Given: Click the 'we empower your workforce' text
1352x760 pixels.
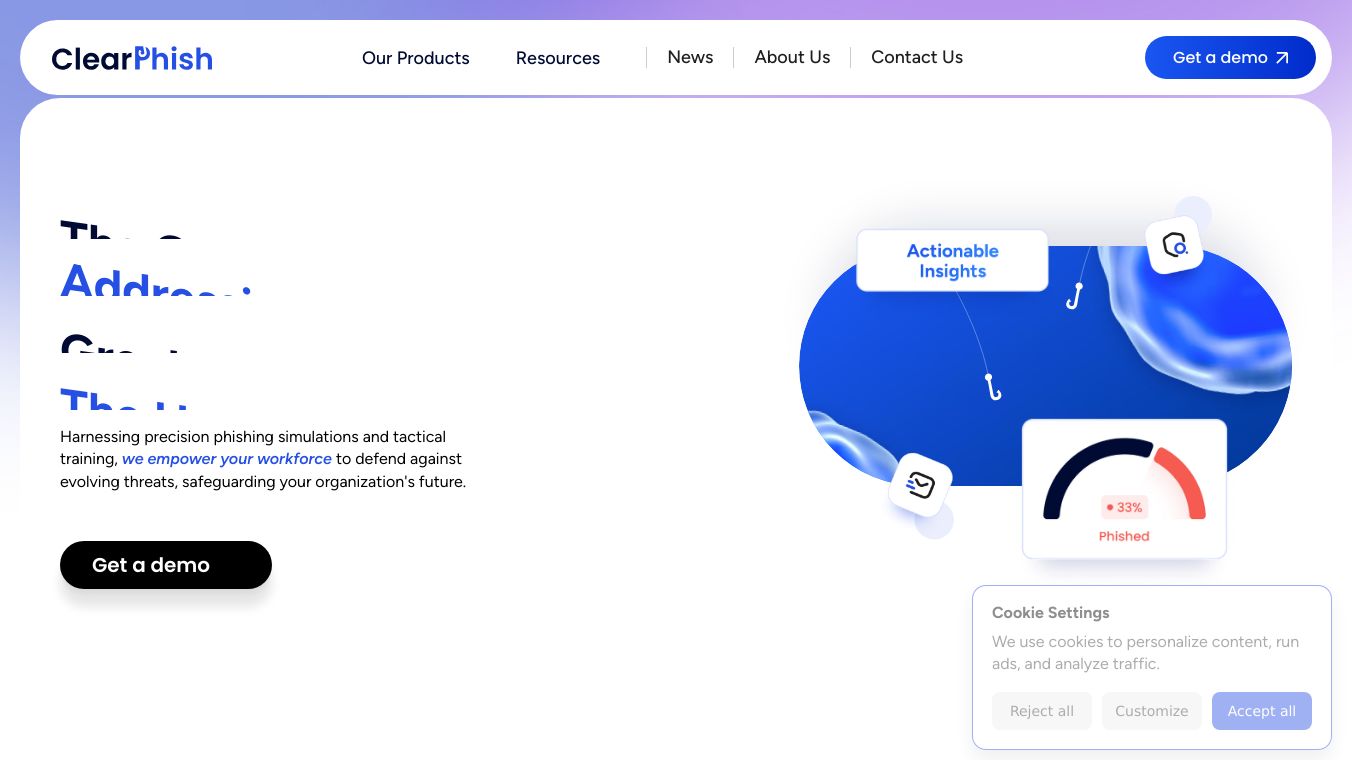Looking at the screenshot, I should 227,459.
